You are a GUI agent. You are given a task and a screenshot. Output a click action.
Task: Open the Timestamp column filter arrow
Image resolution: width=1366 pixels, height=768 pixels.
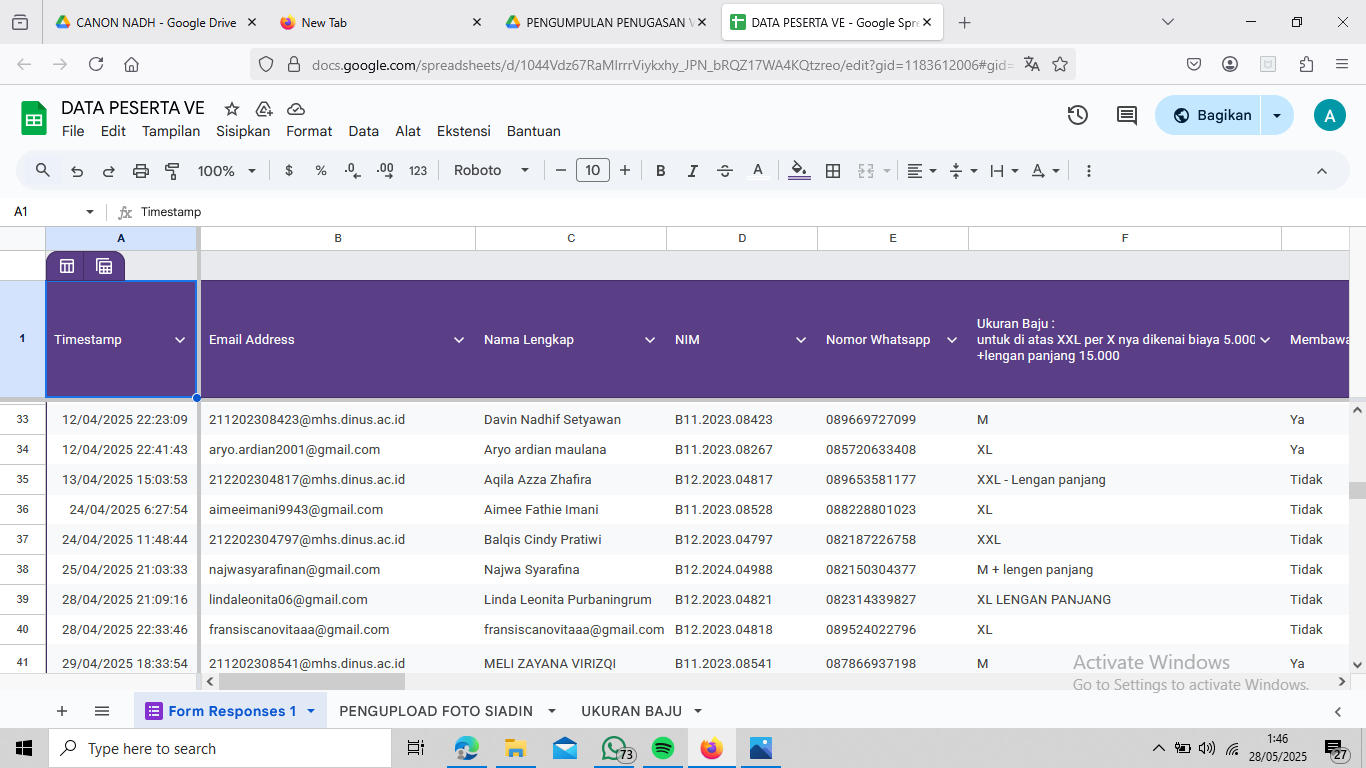180,340
